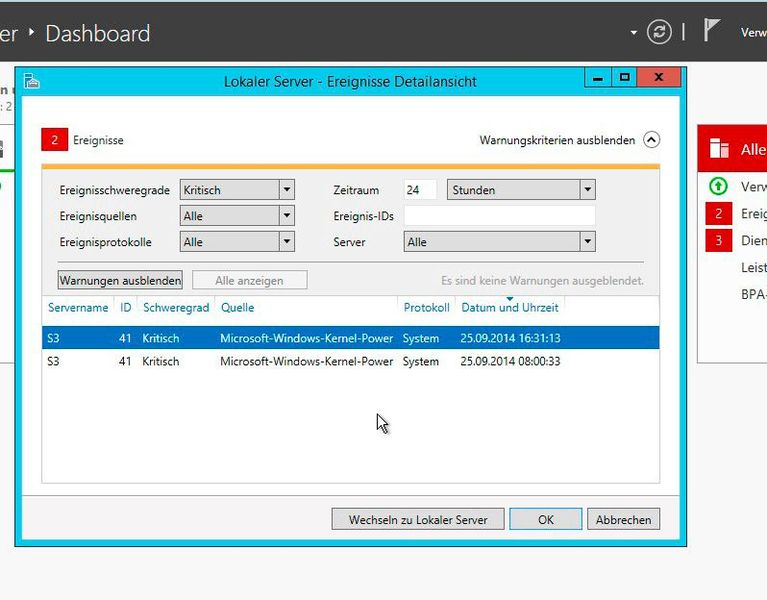Click the red Alle tile servers icon
Screen dimensions: 767x600
click(719, 148)
